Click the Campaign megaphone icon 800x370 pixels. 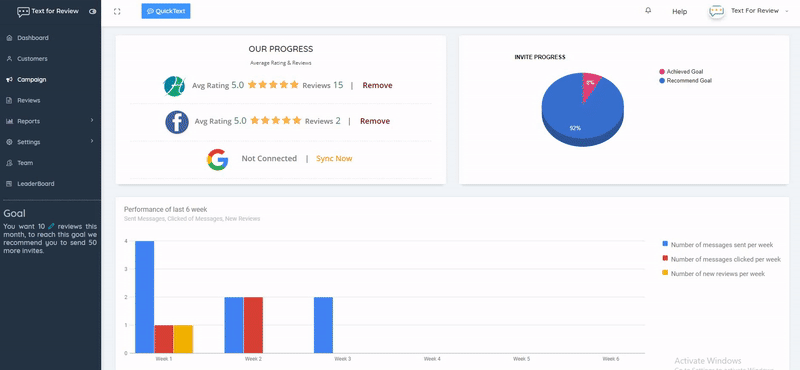pos(9,80)
